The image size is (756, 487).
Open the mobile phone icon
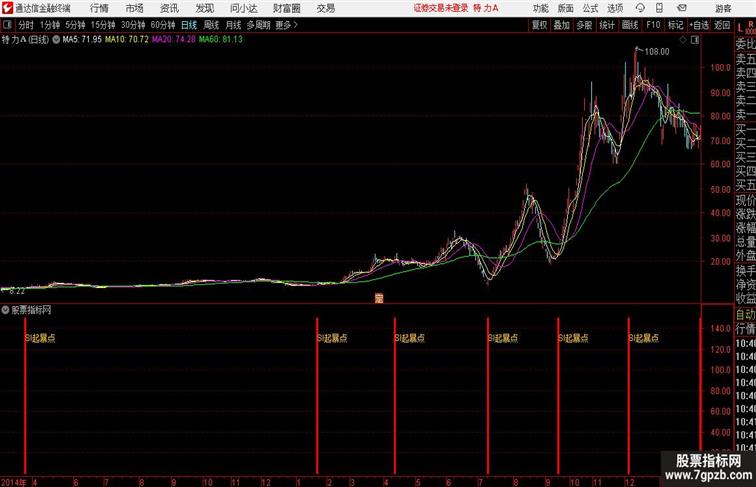[x=659, y=8]
